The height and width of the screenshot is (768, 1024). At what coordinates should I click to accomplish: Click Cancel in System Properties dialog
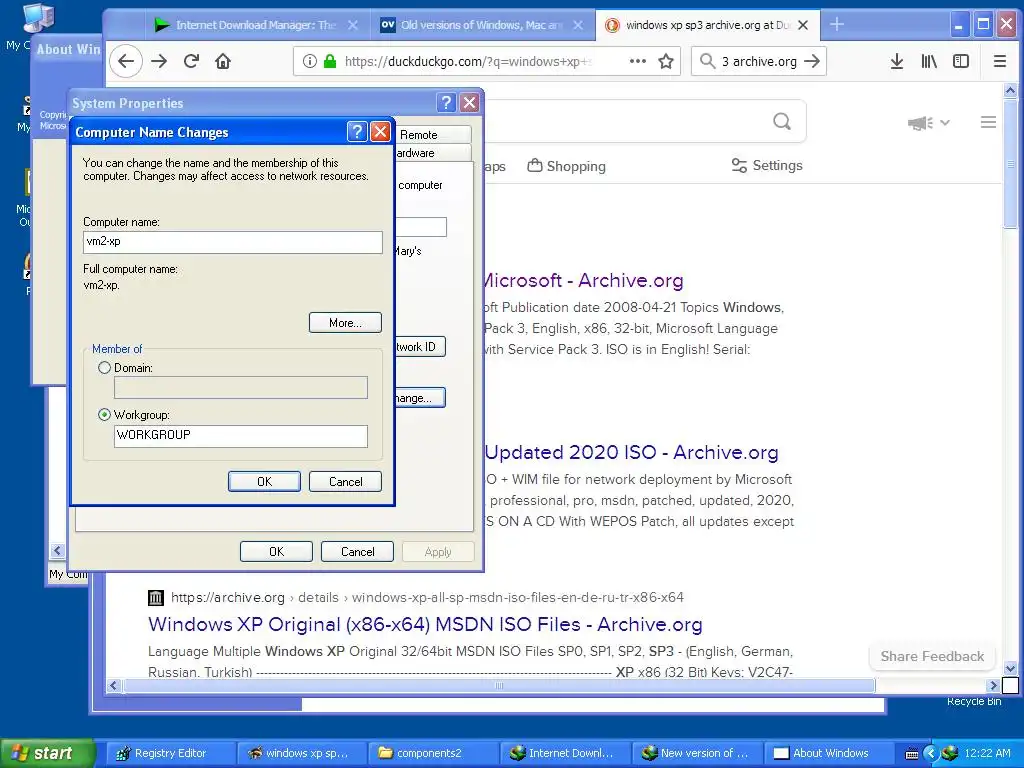click(x=357, y=551)
